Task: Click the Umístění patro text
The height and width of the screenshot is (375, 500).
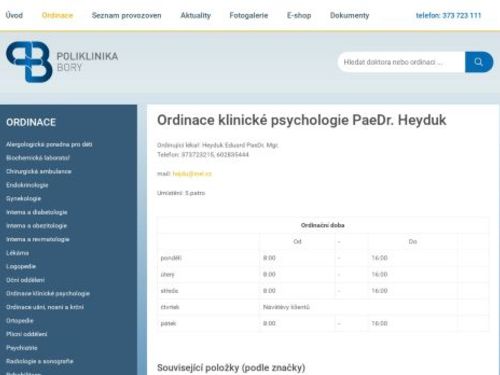Action: point(181,193)
